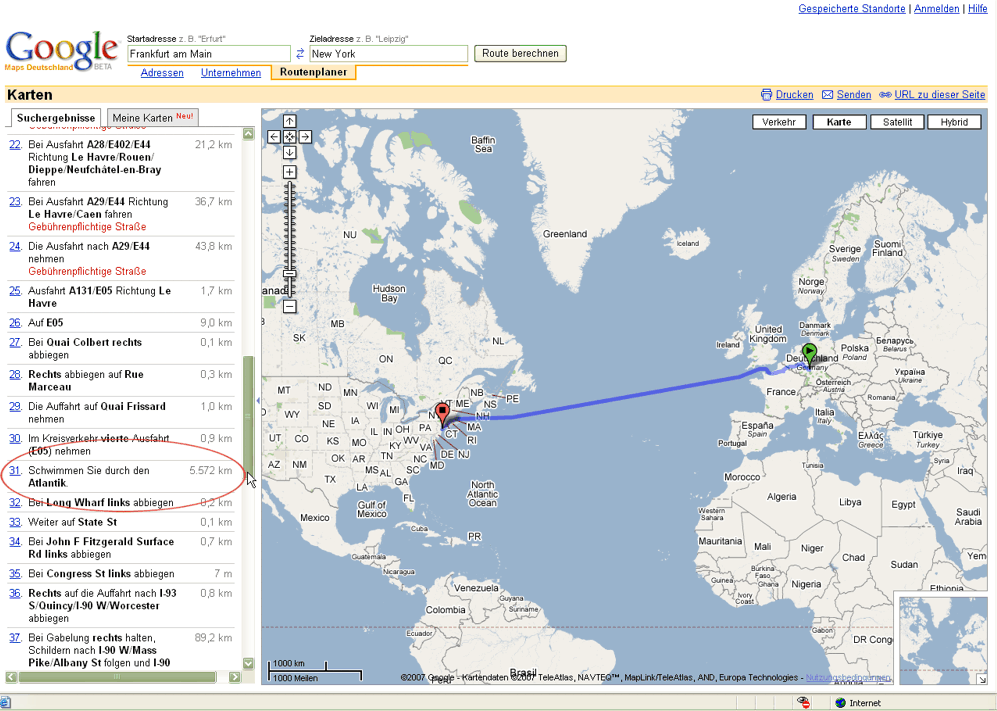Zoom out with the minus button
Image resolution: width=997 pixels, height=711 pixels.
(289, 307)
